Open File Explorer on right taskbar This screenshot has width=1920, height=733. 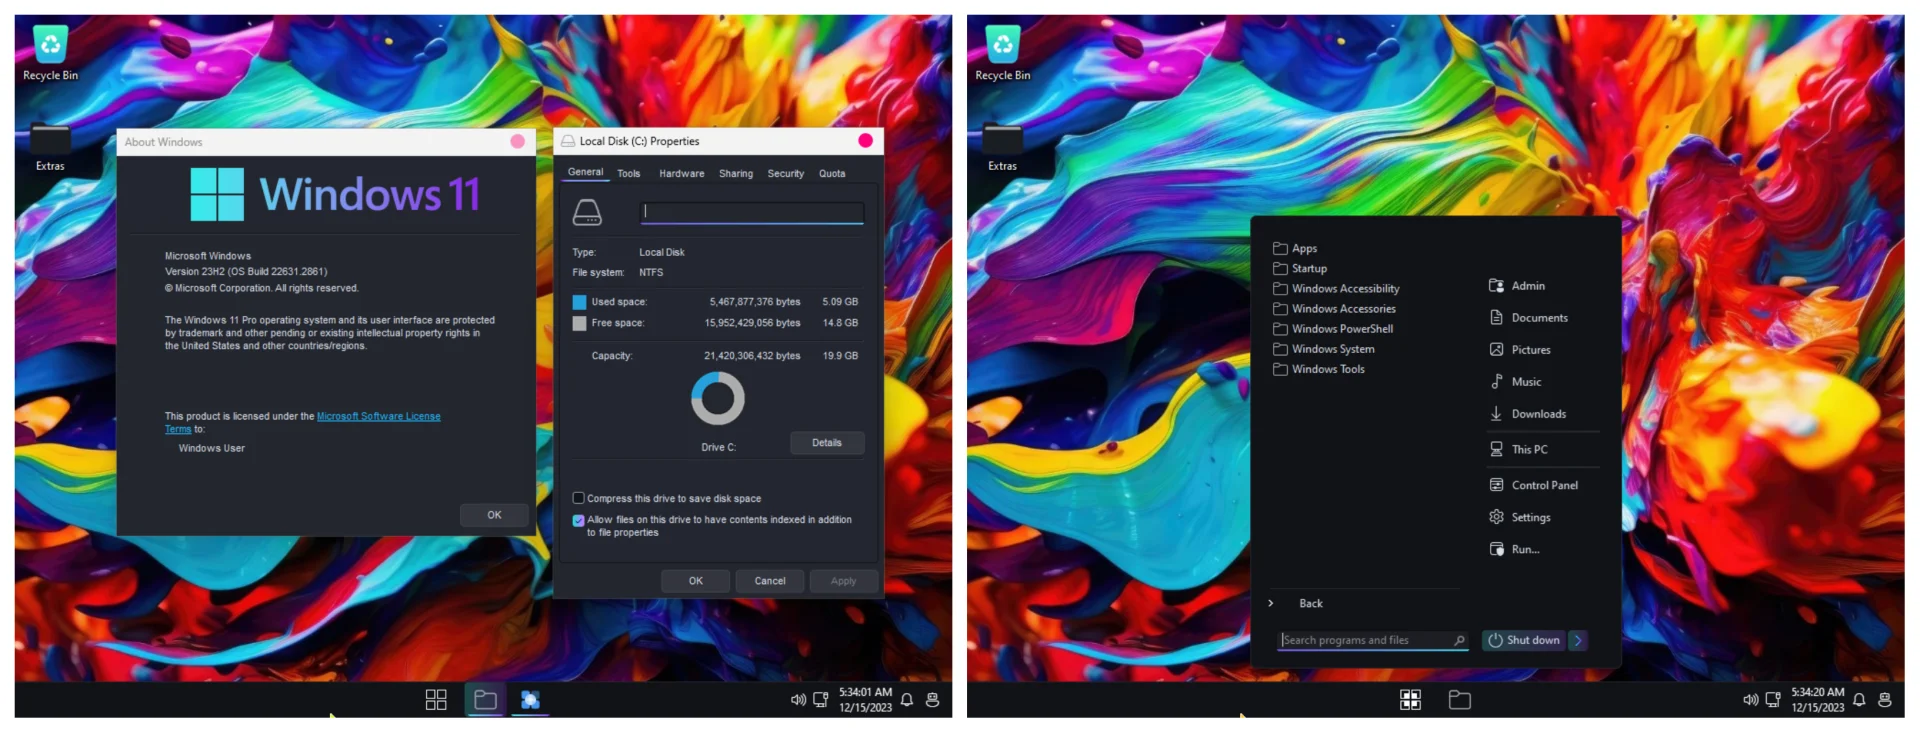[1460, 700]
